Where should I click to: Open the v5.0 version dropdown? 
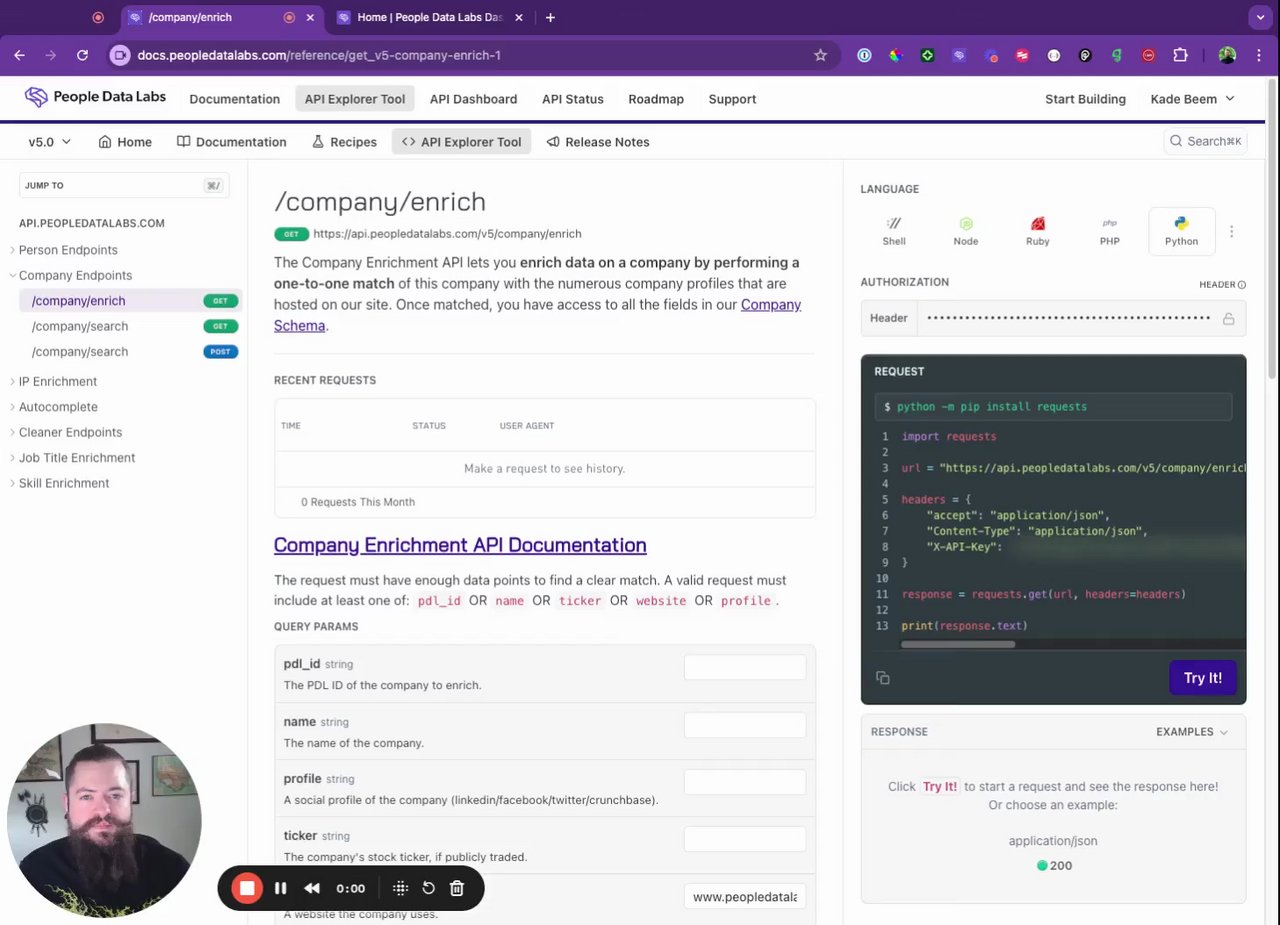click(x=49, y=142)
